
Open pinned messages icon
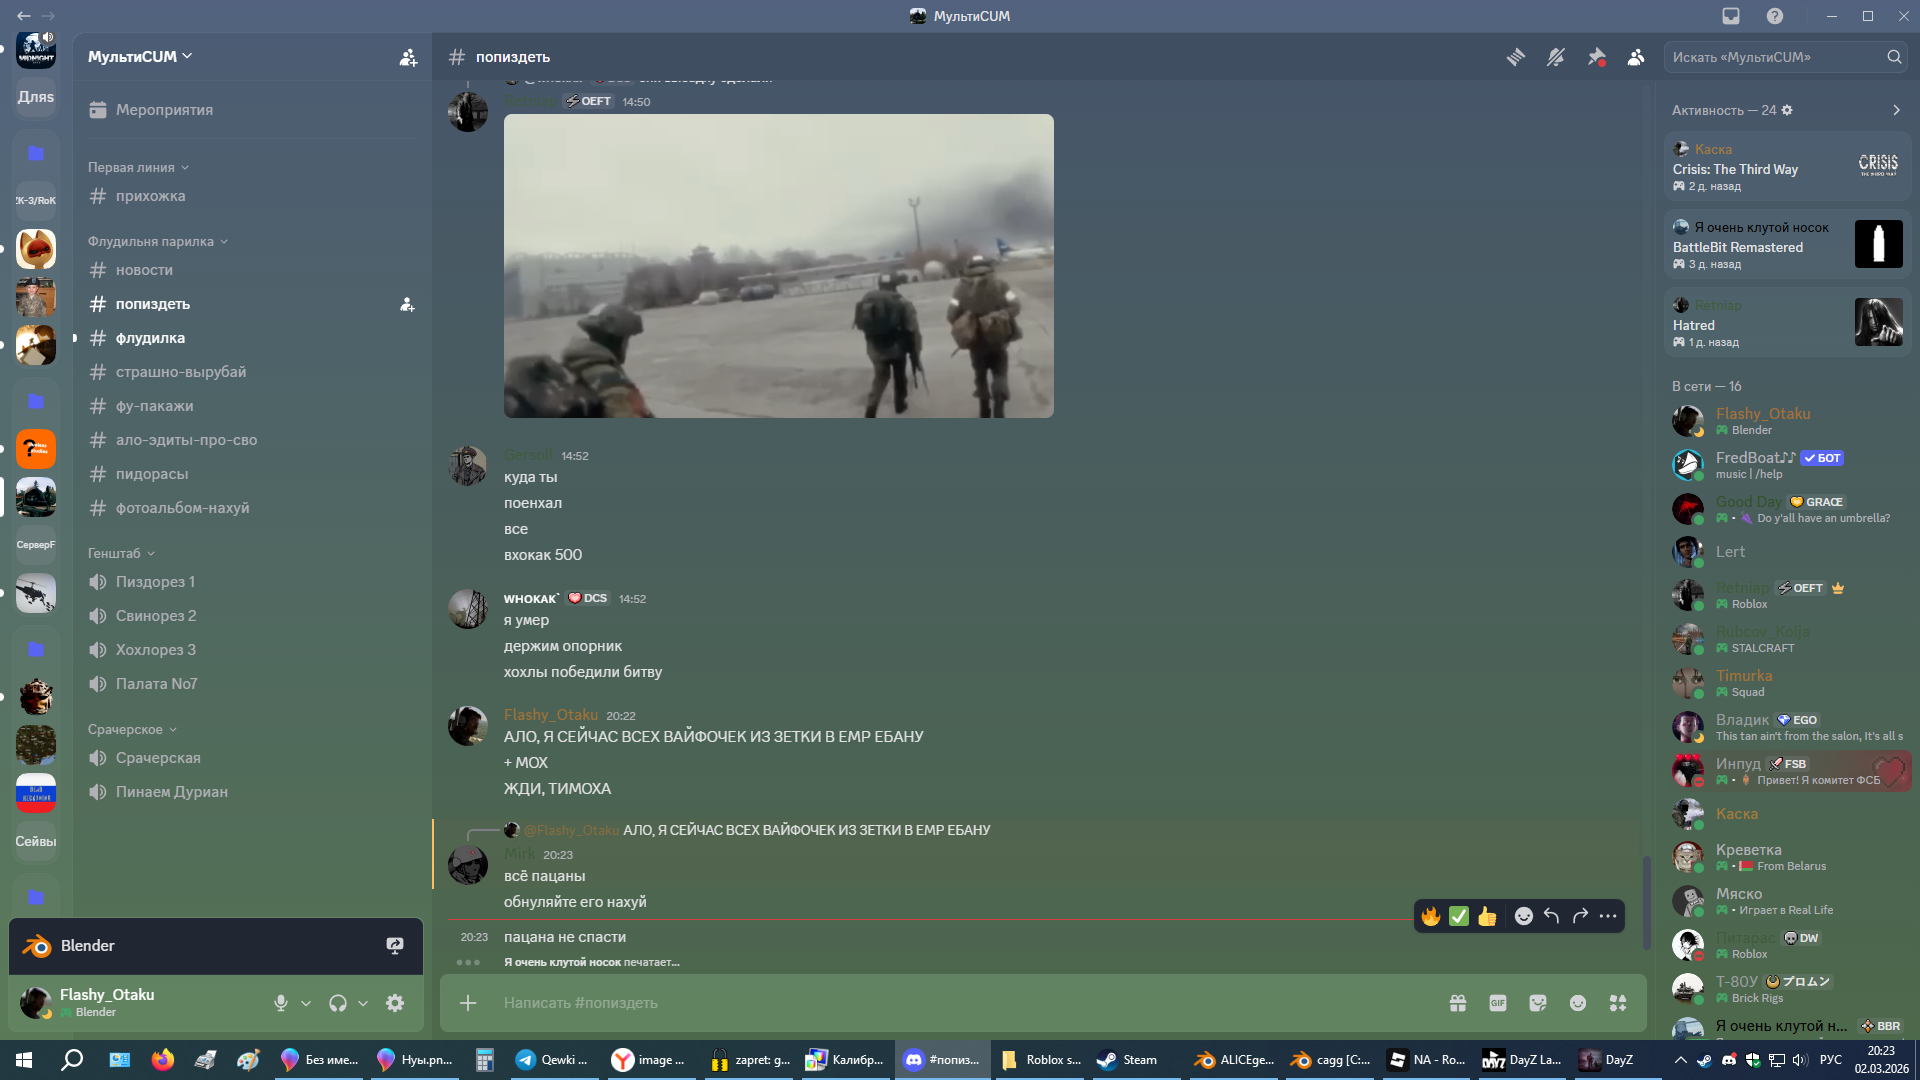[x=1596, y=57]
